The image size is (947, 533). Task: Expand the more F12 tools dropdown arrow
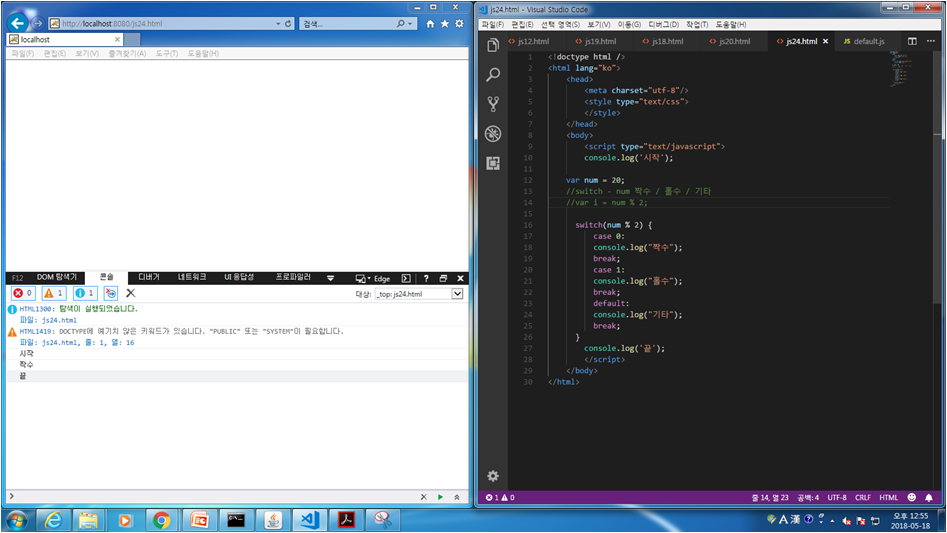tap(330, 278)
